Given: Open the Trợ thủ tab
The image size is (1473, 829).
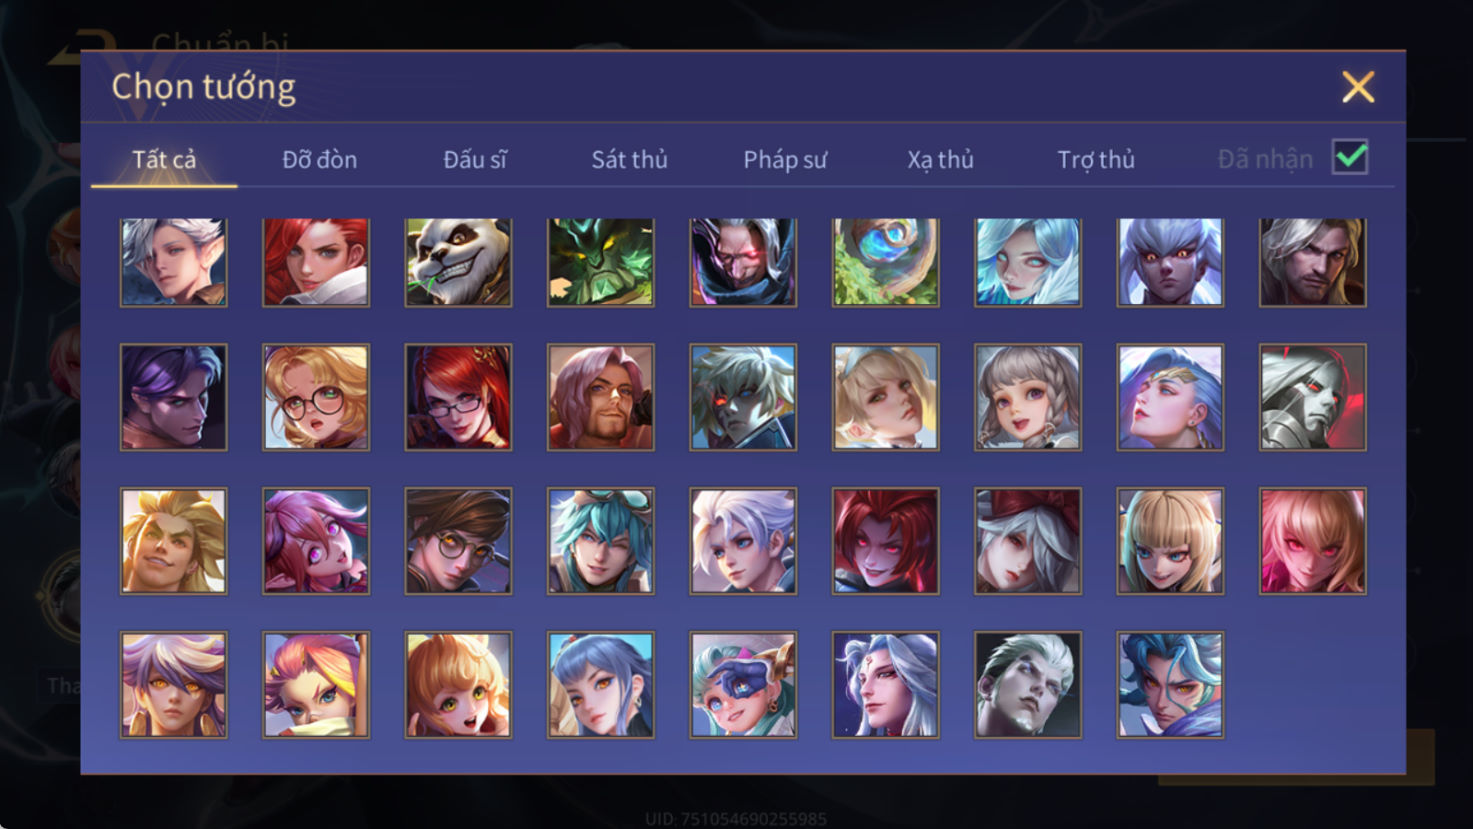Looking at the screenshot, I should 1096,159.
